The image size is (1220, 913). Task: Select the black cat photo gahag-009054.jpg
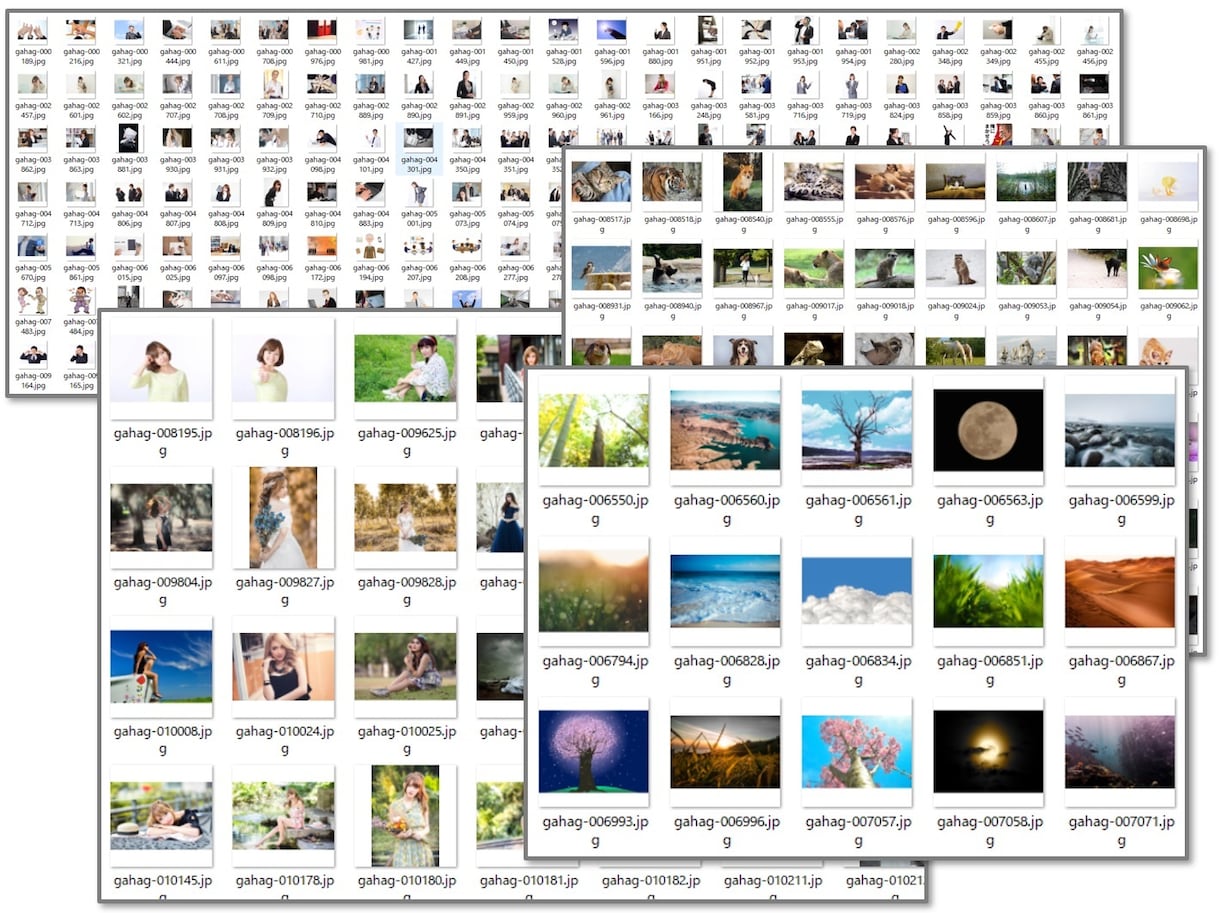pos(1097,268)
